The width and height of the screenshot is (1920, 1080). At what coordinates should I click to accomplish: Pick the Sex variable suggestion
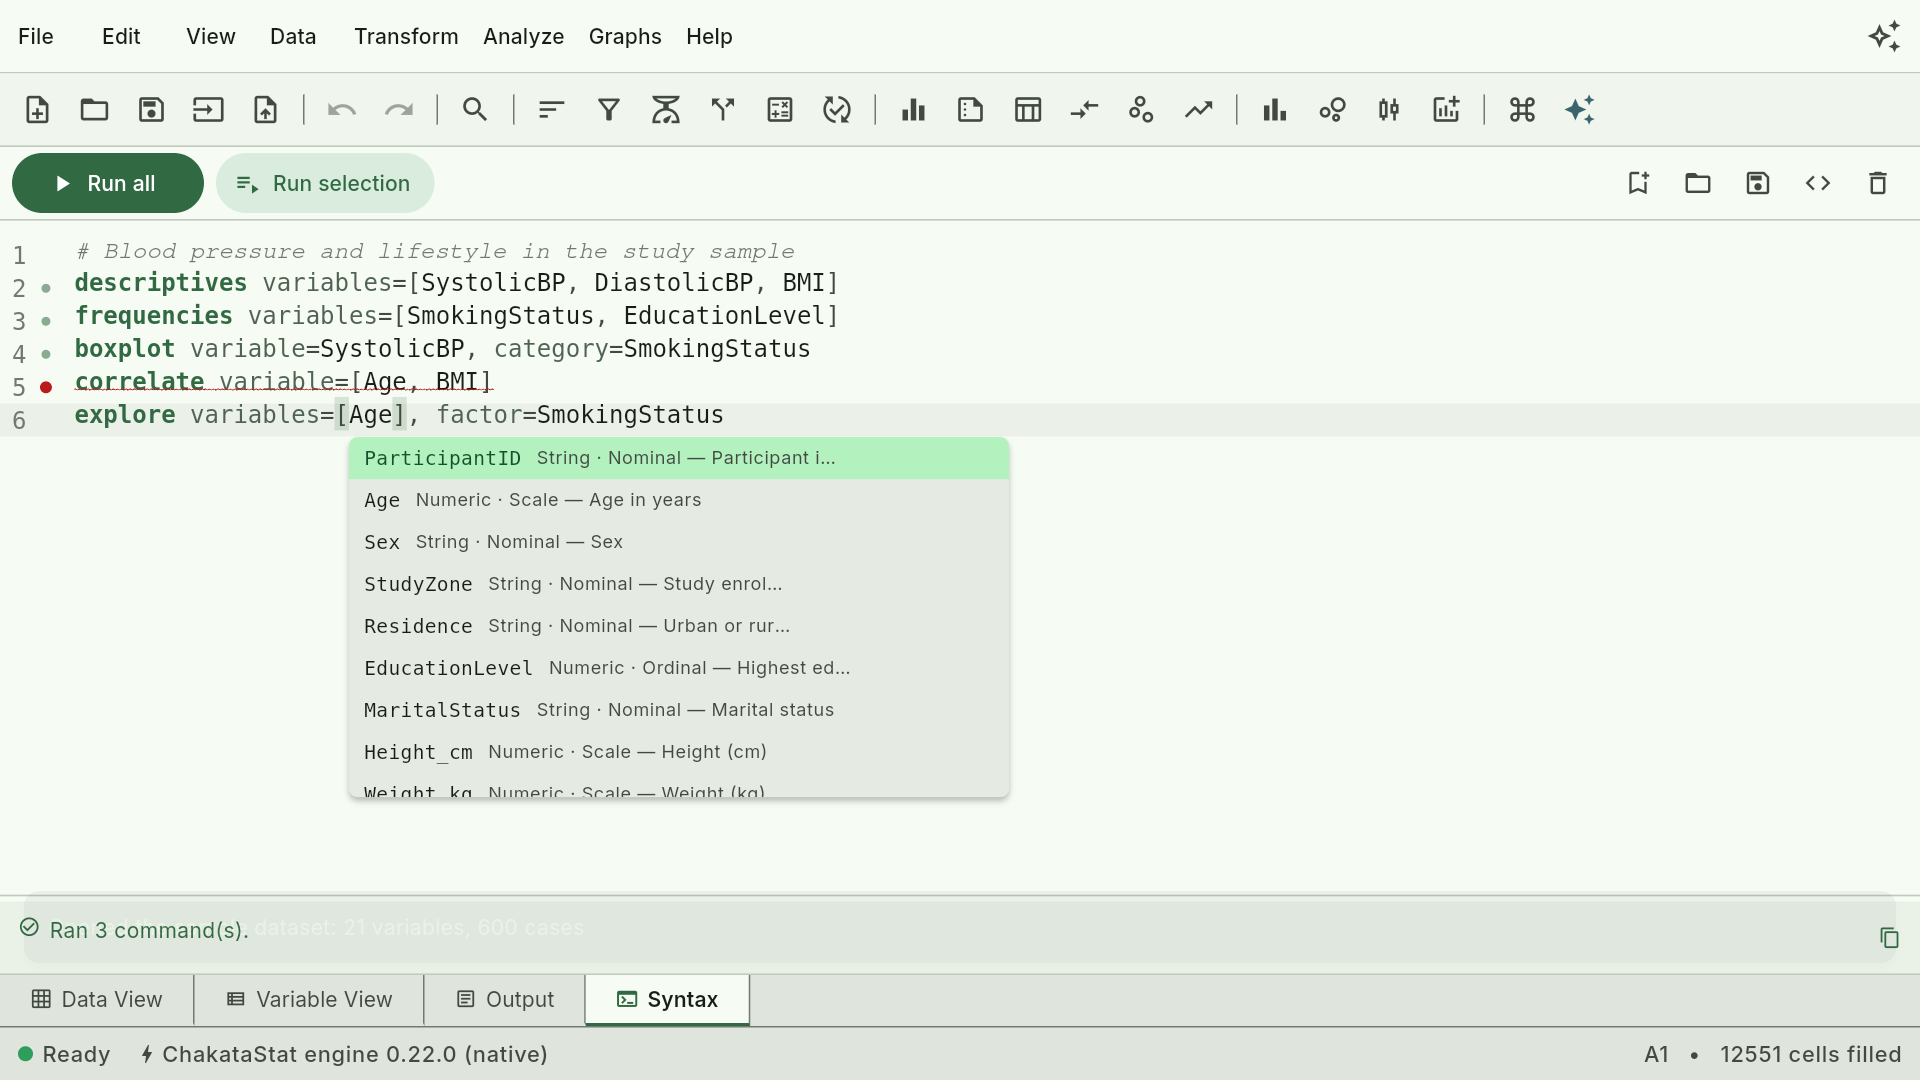tap(679, 542)
